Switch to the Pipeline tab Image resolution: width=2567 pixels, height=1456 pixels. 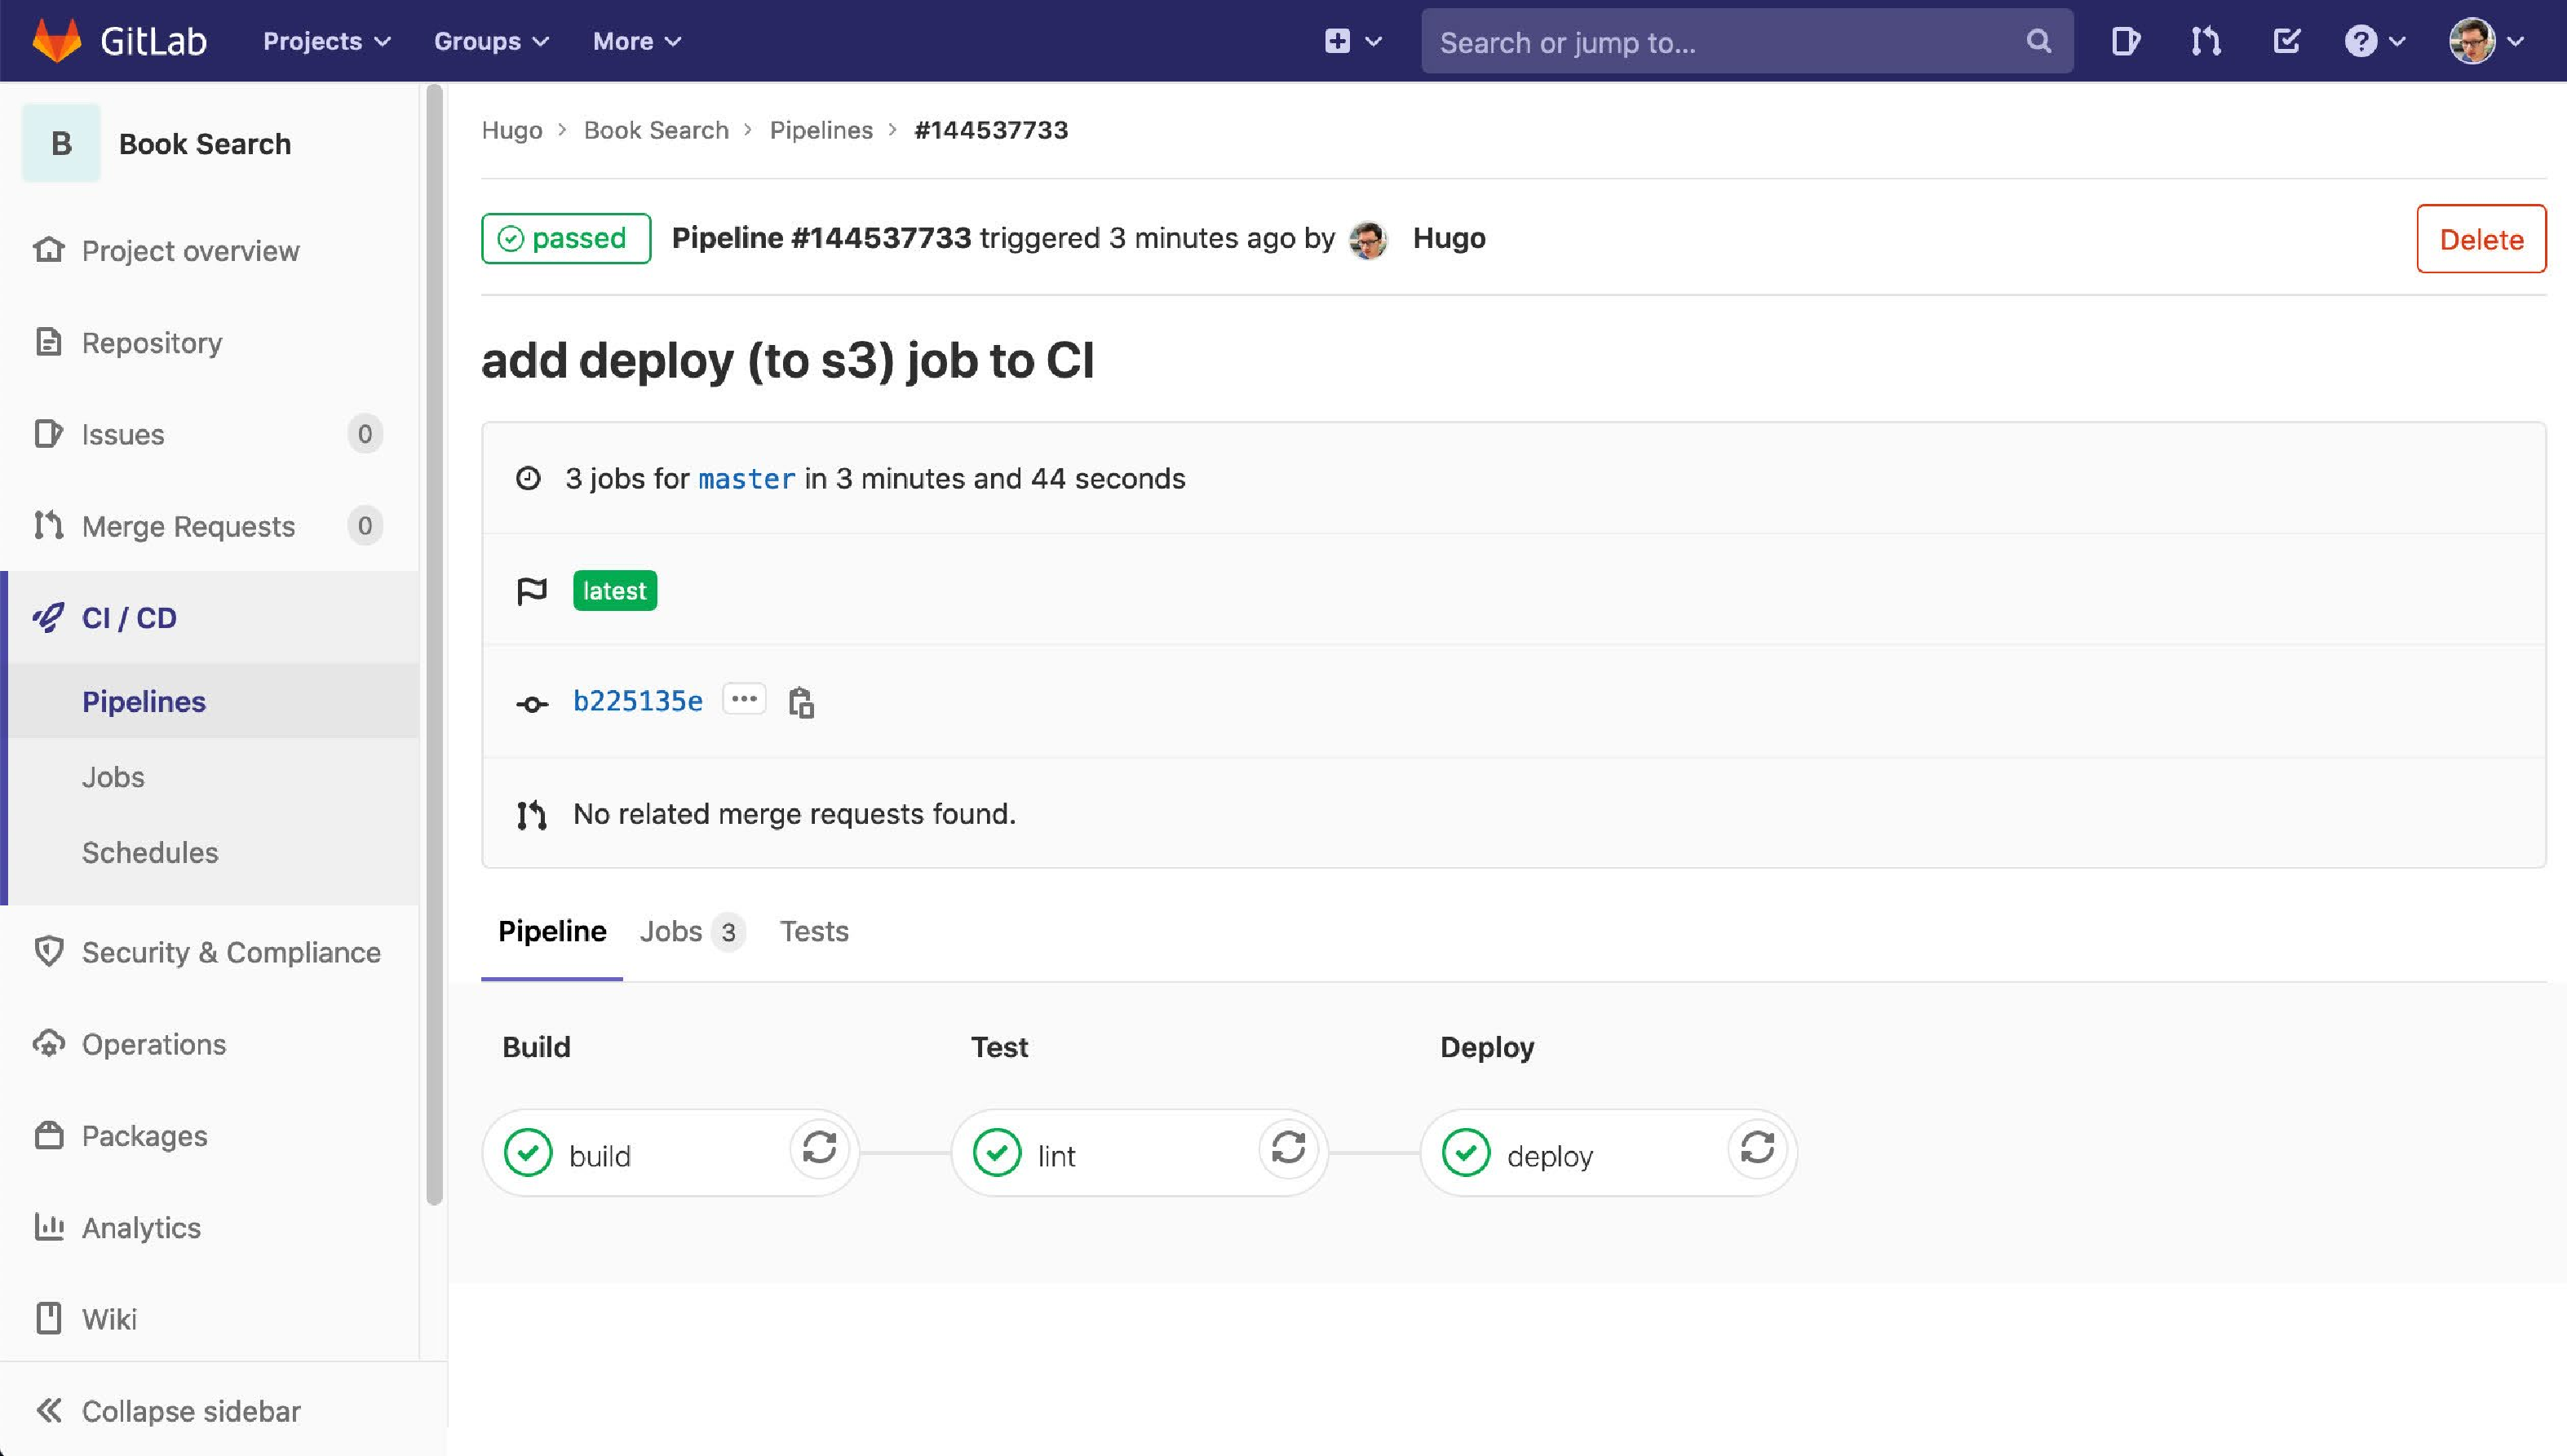[x=552, y=931]
